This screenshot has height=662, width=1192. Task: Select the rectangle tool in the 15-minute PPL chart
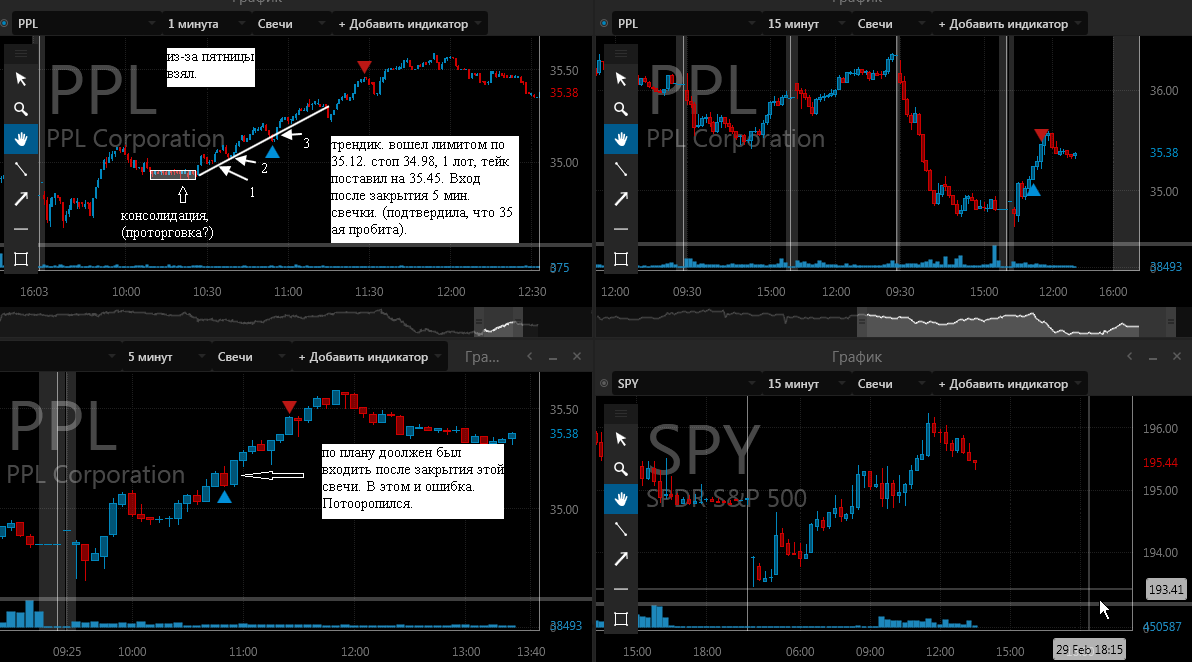(x=620, y=258)
